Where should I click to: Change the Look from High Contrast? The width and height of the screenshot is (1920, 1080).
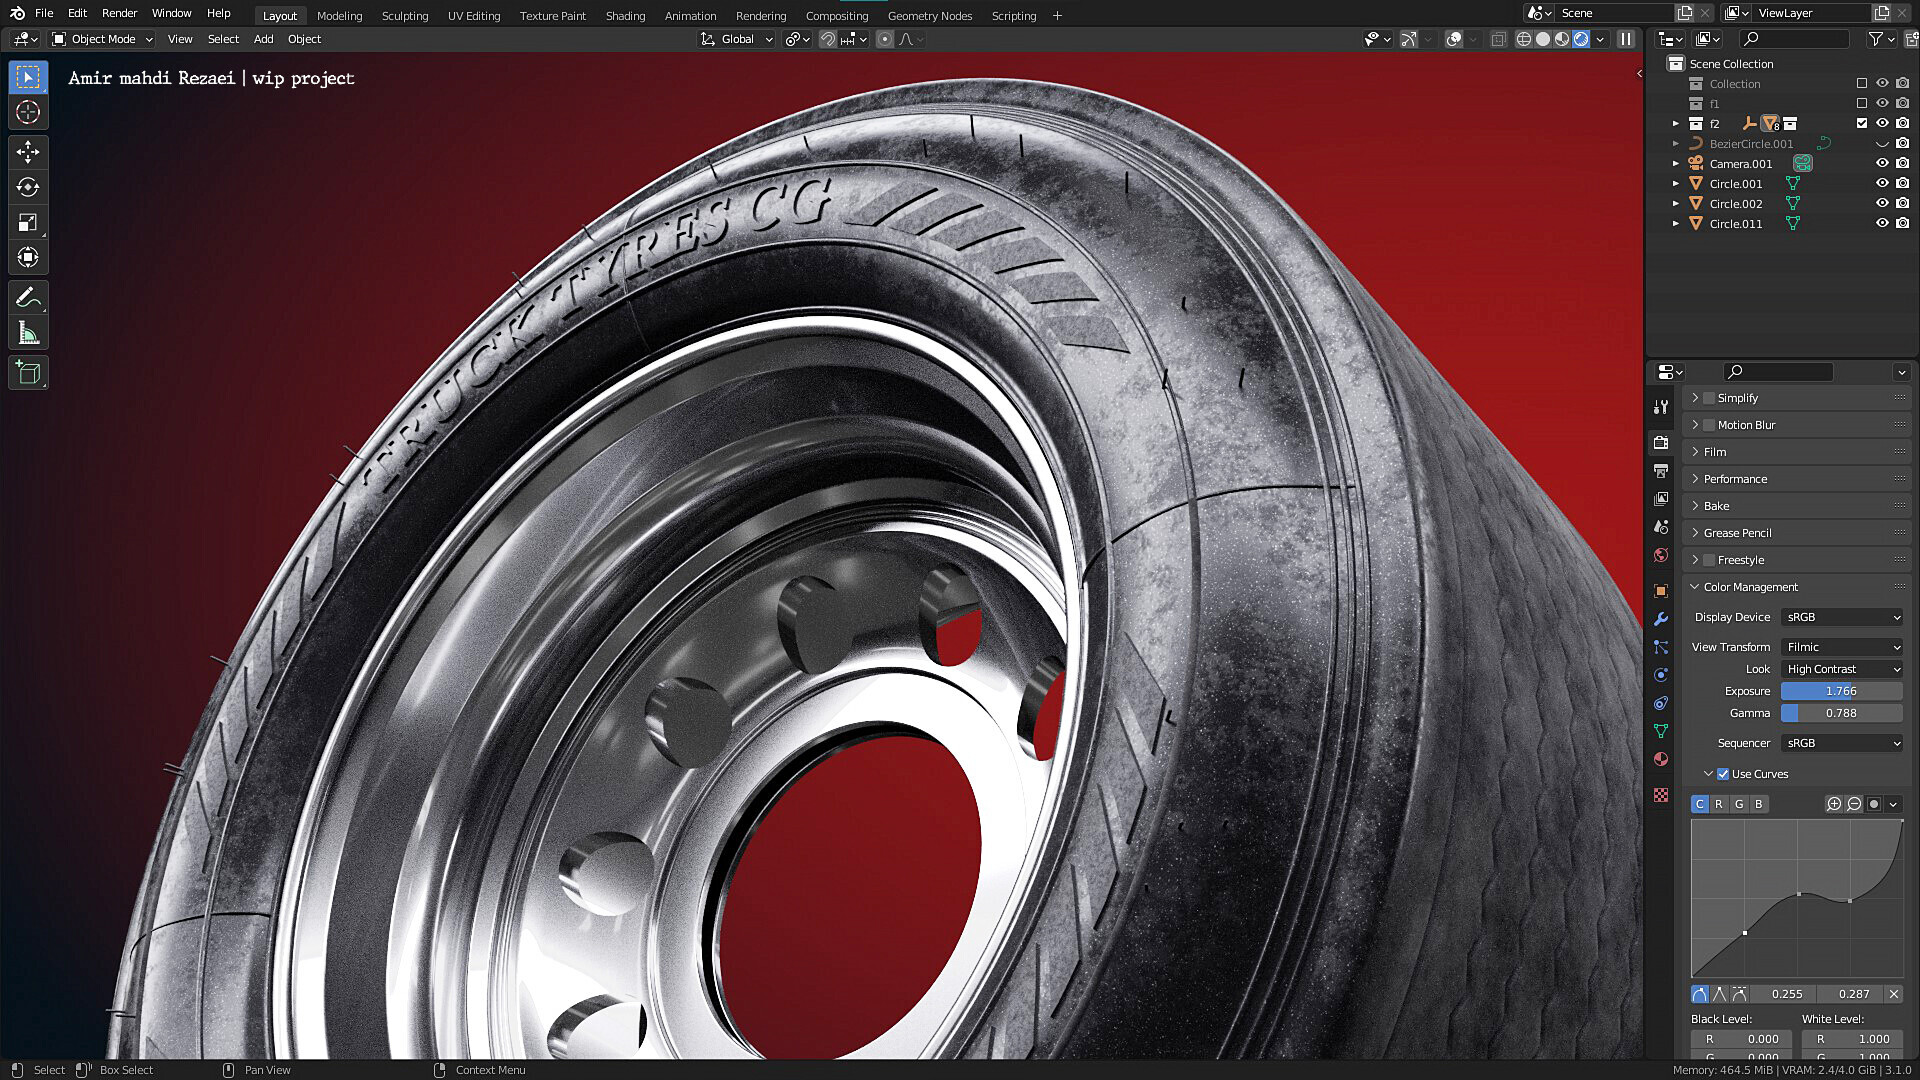tap(1841, 668)
